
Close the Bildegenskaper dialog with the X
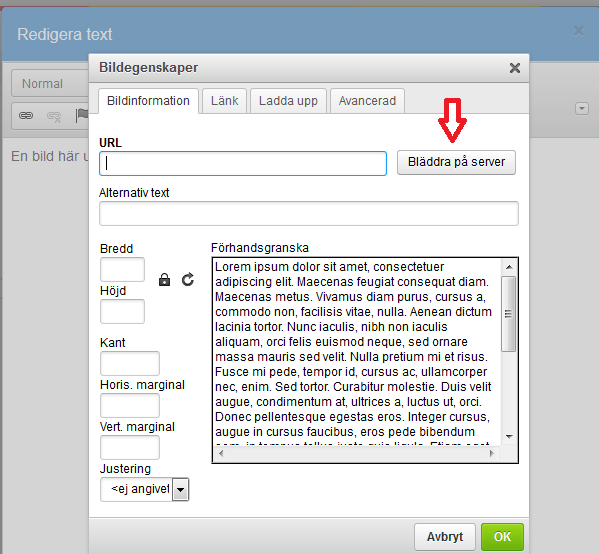pyautogui.click(x=515, y=68)
